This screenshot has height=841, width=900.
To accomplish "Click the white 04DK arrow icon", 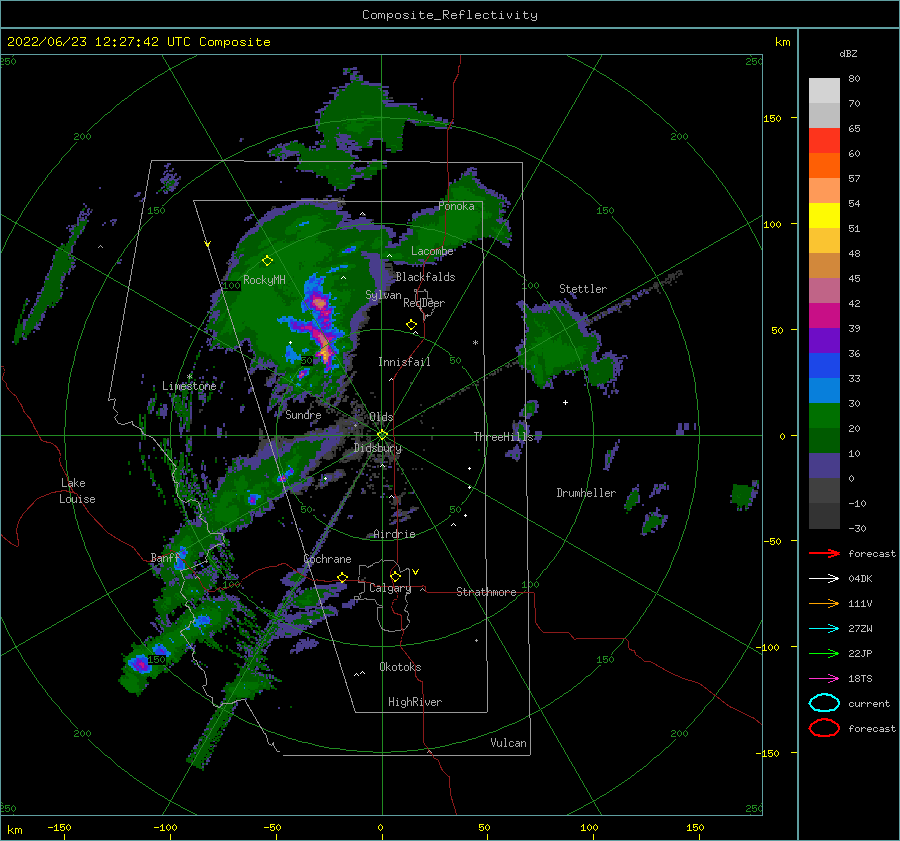I will [x=824, y=579].
